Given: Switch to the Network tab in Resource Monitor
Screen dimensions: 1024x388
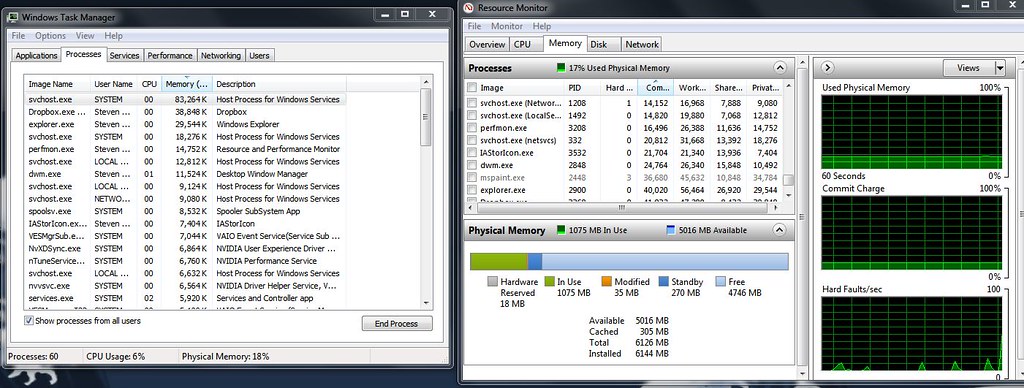Looking at the screenshot, I should (642, 44).
